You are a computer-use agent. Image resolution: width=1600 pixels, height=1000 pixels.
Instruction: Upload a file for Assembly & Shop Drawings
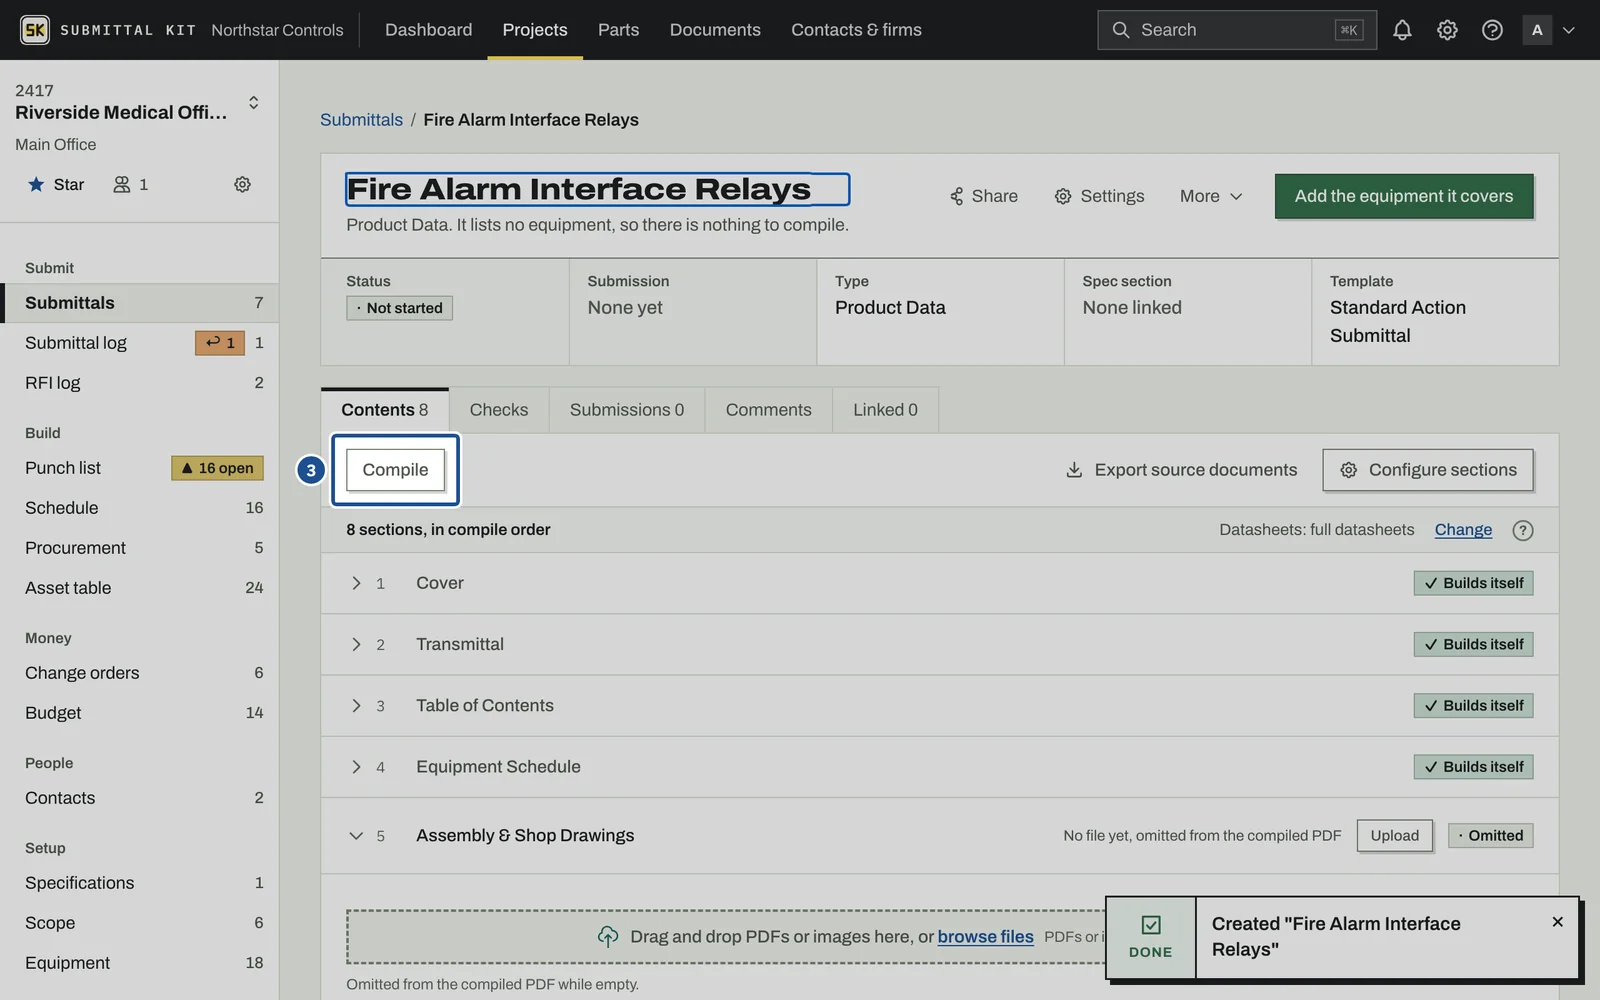point(1394,836)
